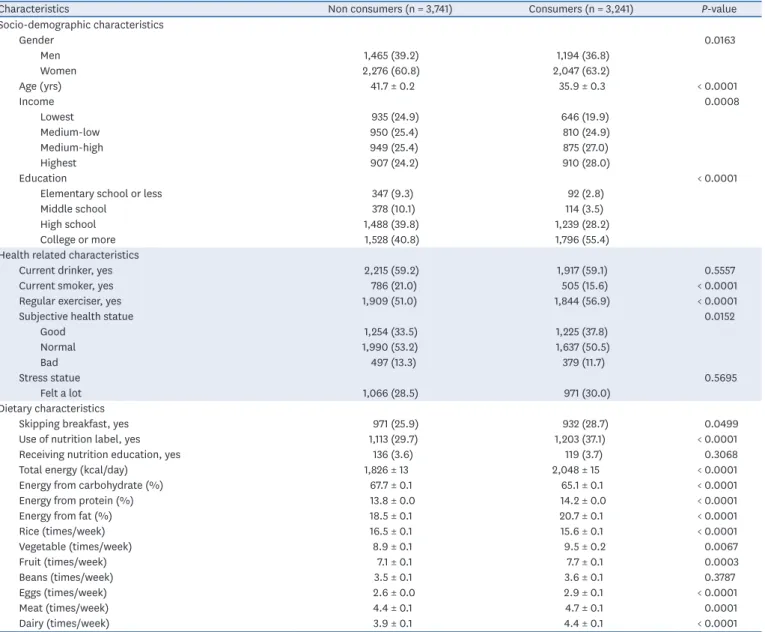Image resolution: width=765 pixels, height=632 pixels.
Task: Click value 1,254 (33.5) for Good health
Action: [x=390, y=332]
